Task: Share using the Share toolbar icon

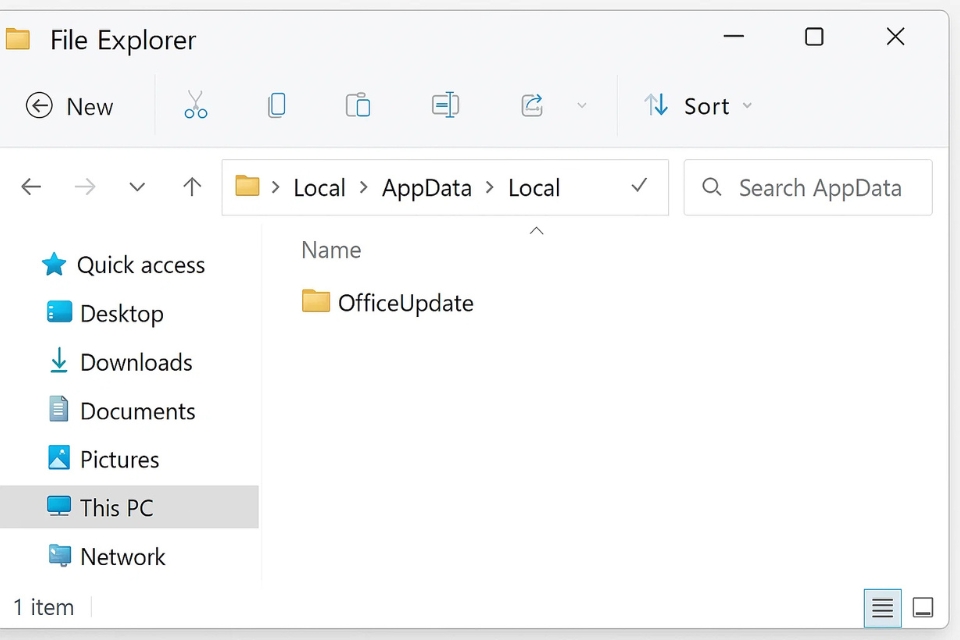Action: click(531, 105)
